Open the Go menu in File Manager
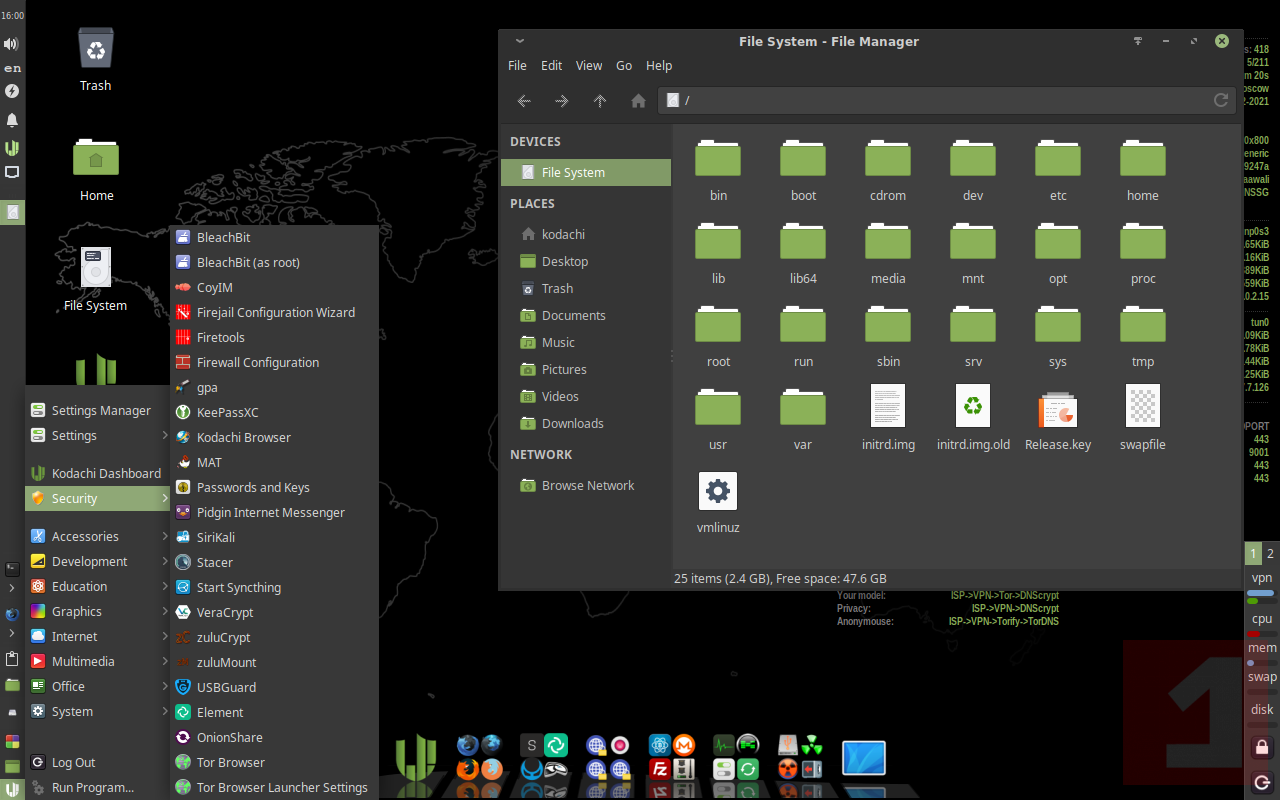This screenshot has height=800, width=1280. (624, 66)
